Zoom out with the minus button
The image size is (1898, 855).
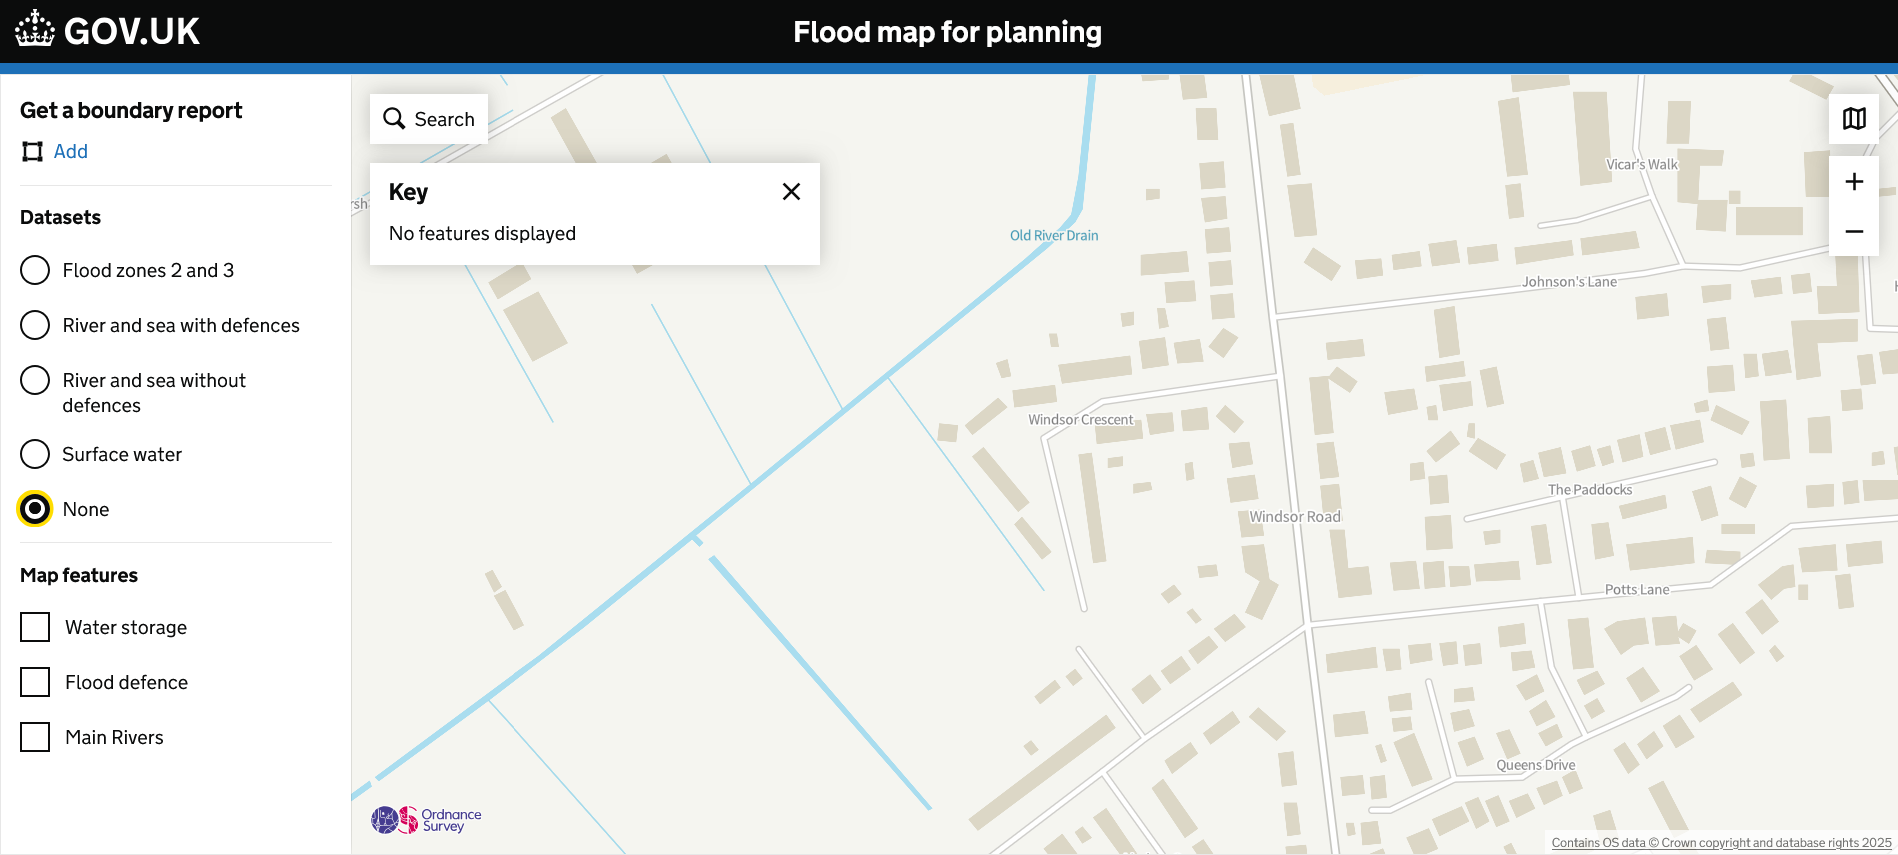tap(1854, 231)
